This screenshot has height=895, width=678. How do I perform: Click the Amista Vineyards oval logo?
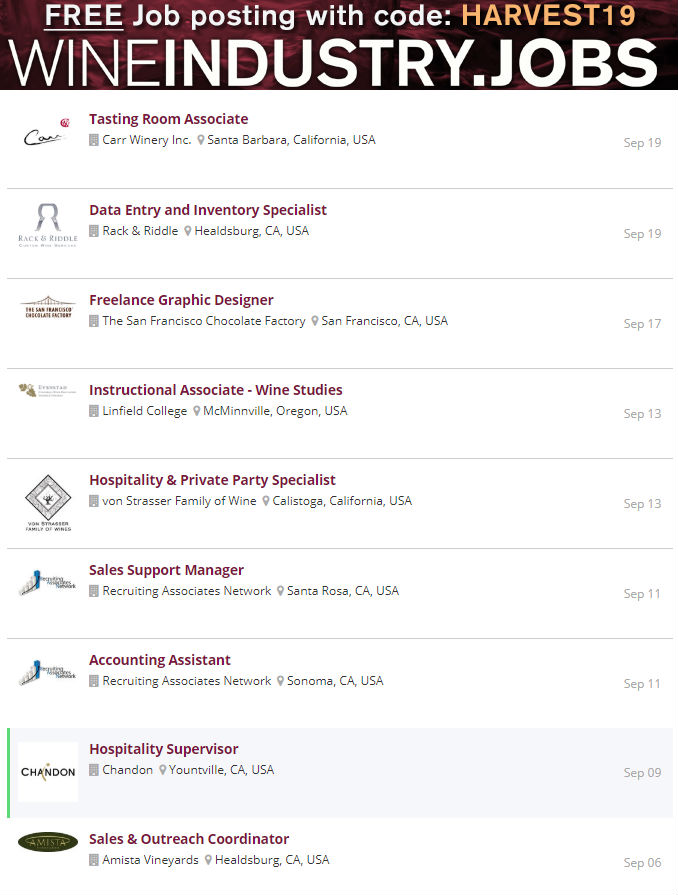pos(47,842)
